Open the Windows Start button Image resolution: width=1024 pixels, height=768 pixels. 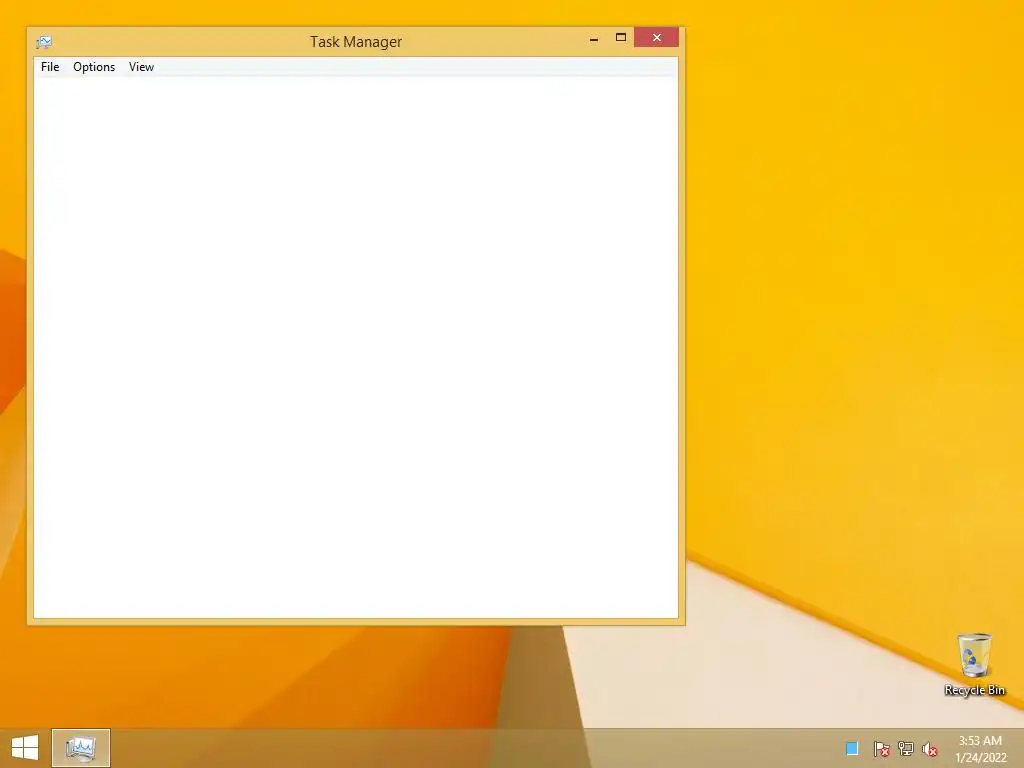pos(25,748)
